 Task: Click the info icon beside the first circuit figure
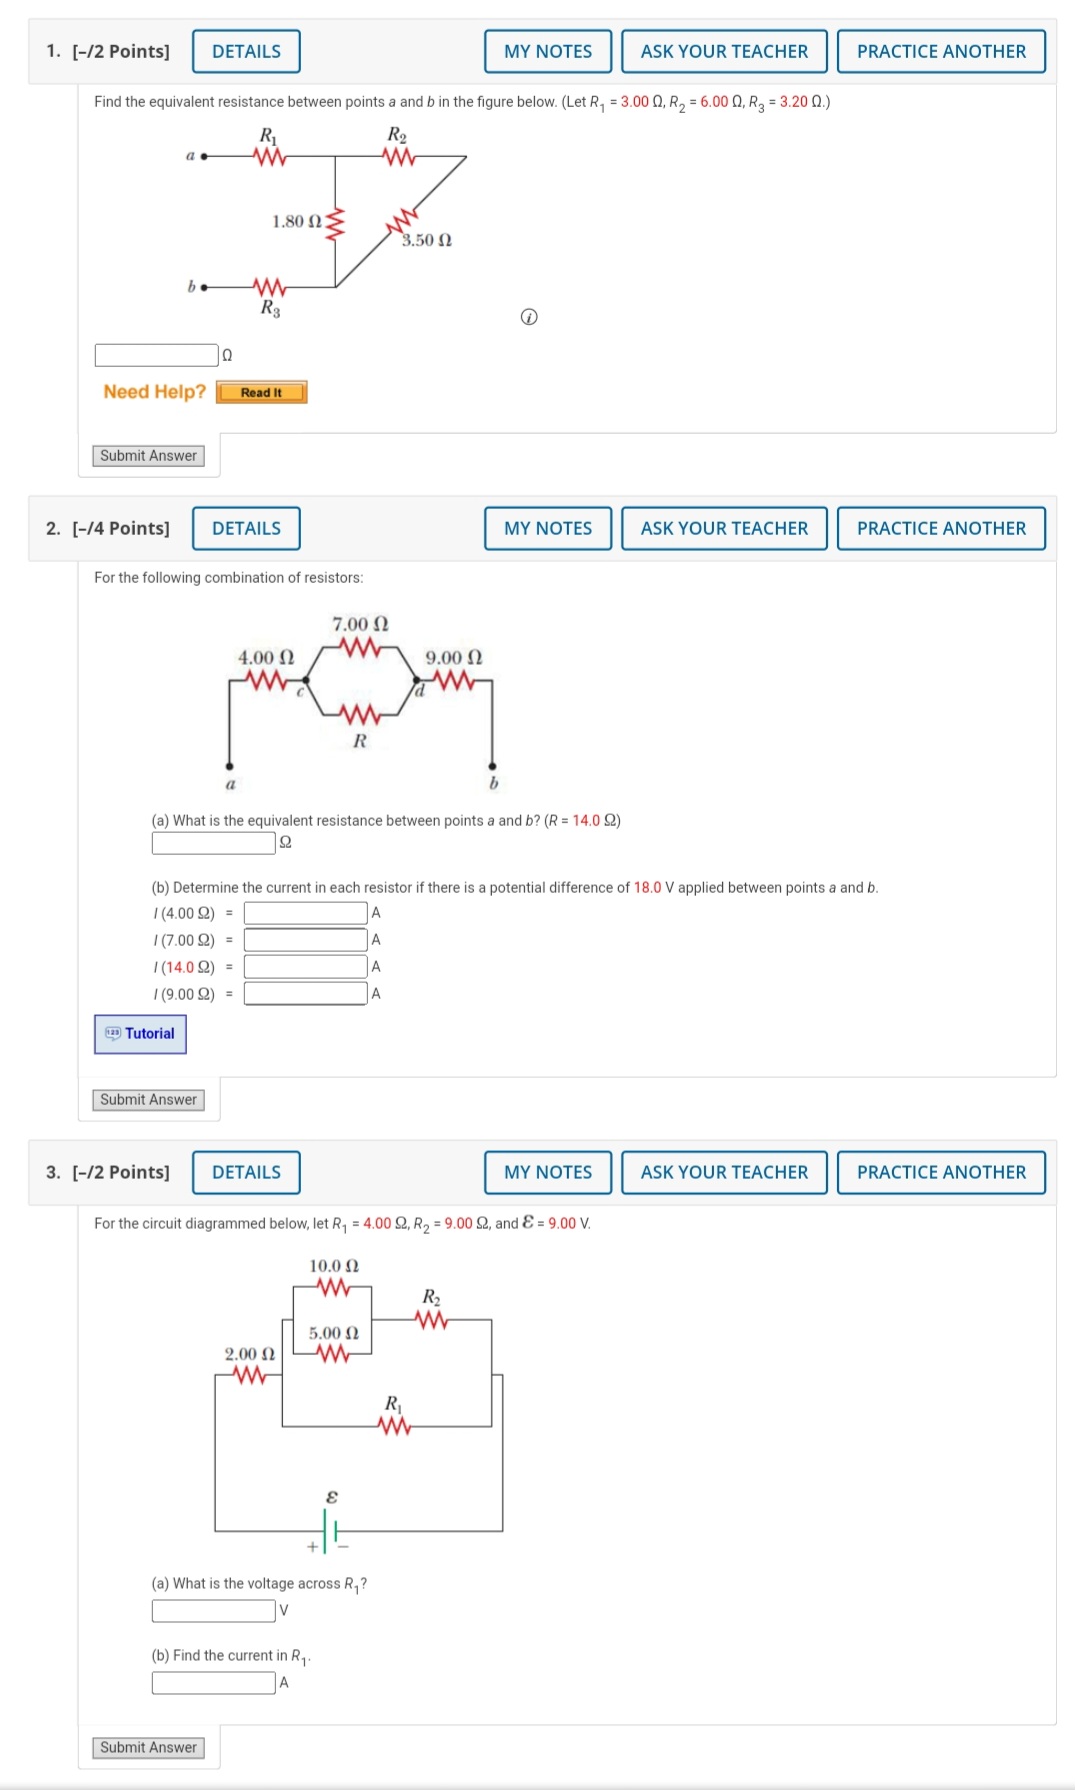tap(529, 315)
